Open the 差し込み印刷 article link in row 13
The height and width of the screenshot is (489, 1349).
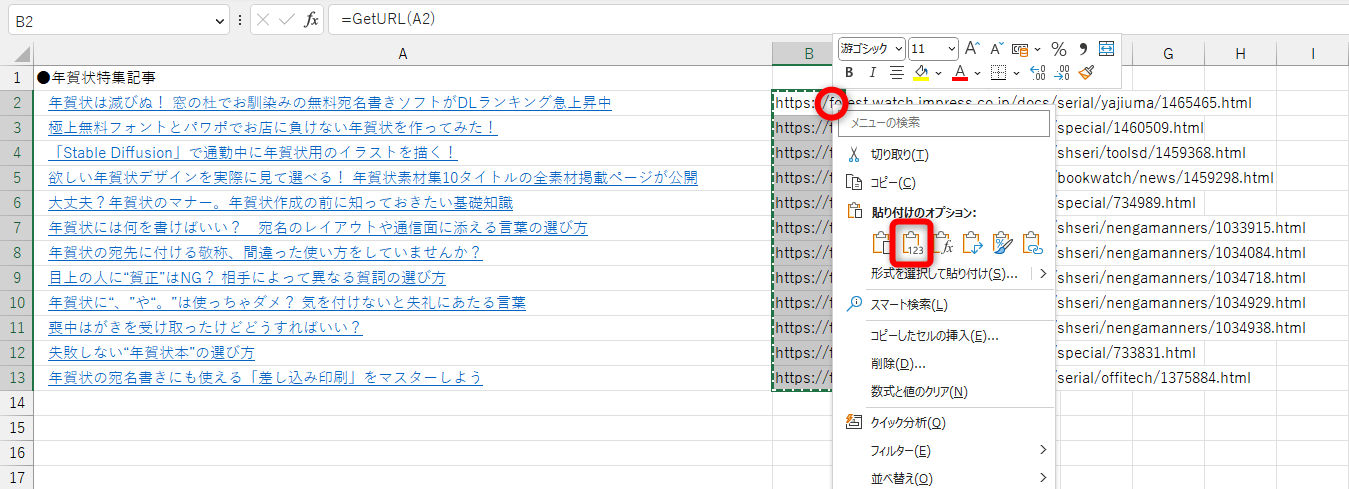tap(265, 378)
